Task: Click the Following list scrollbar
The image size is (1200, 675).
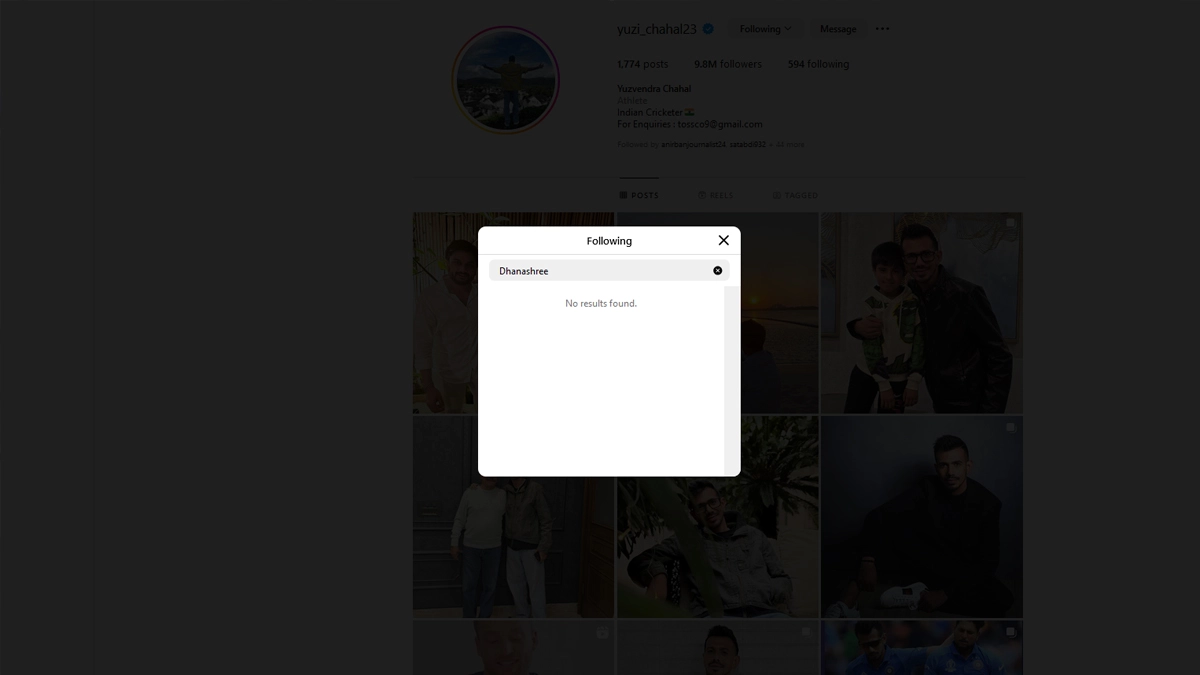Action: tap(731, 380)
